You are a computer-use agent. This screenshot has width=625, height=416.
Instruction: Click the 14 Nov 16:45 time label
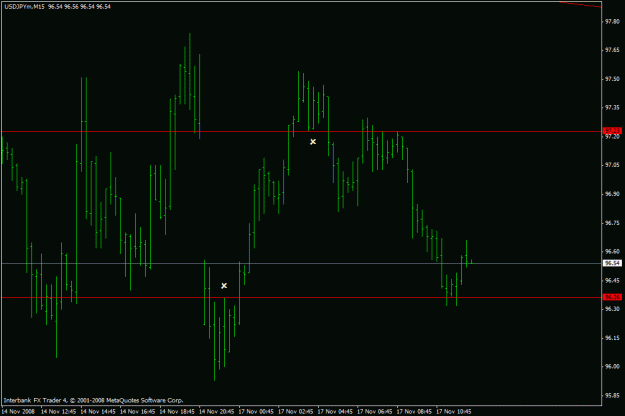138,411
